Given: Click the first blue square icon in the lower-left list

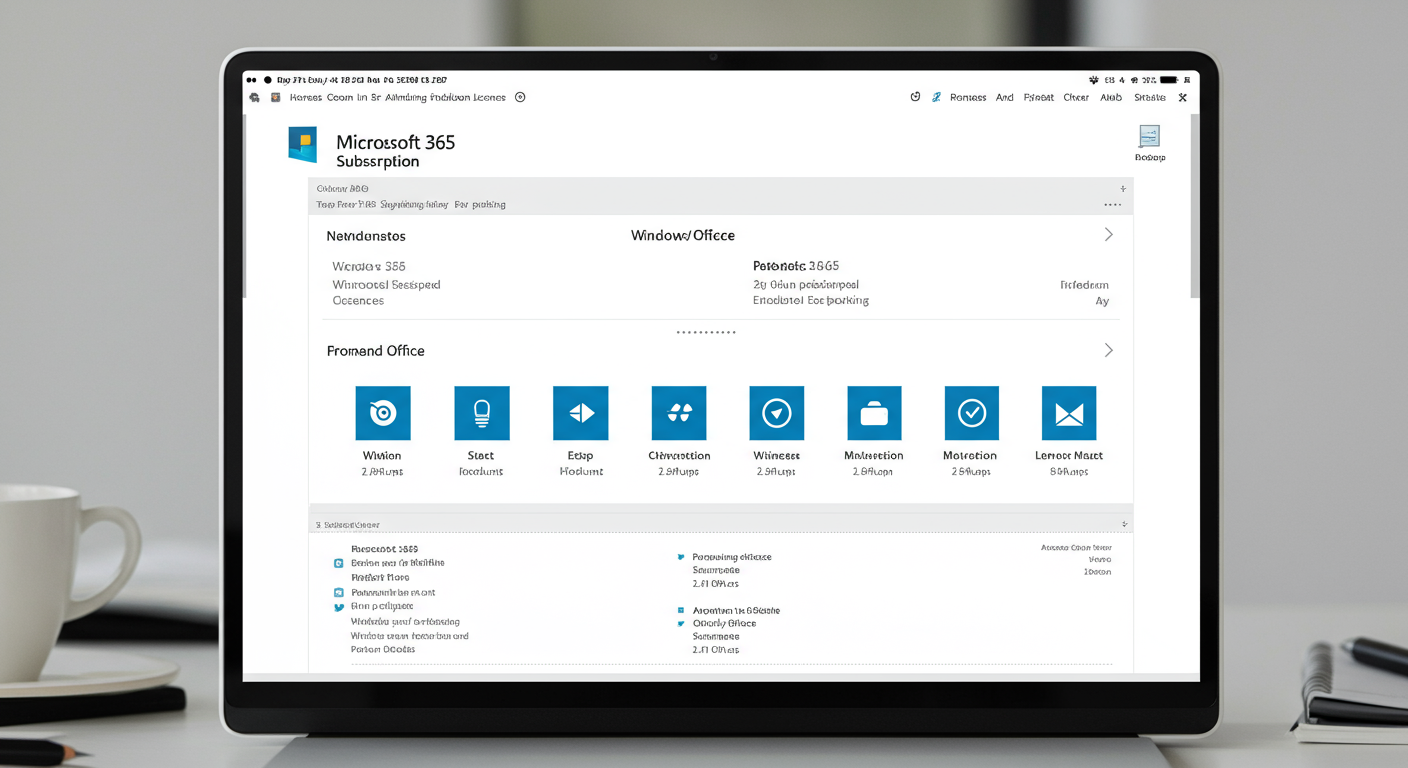Looking at the screenshot, I should 338,564.
